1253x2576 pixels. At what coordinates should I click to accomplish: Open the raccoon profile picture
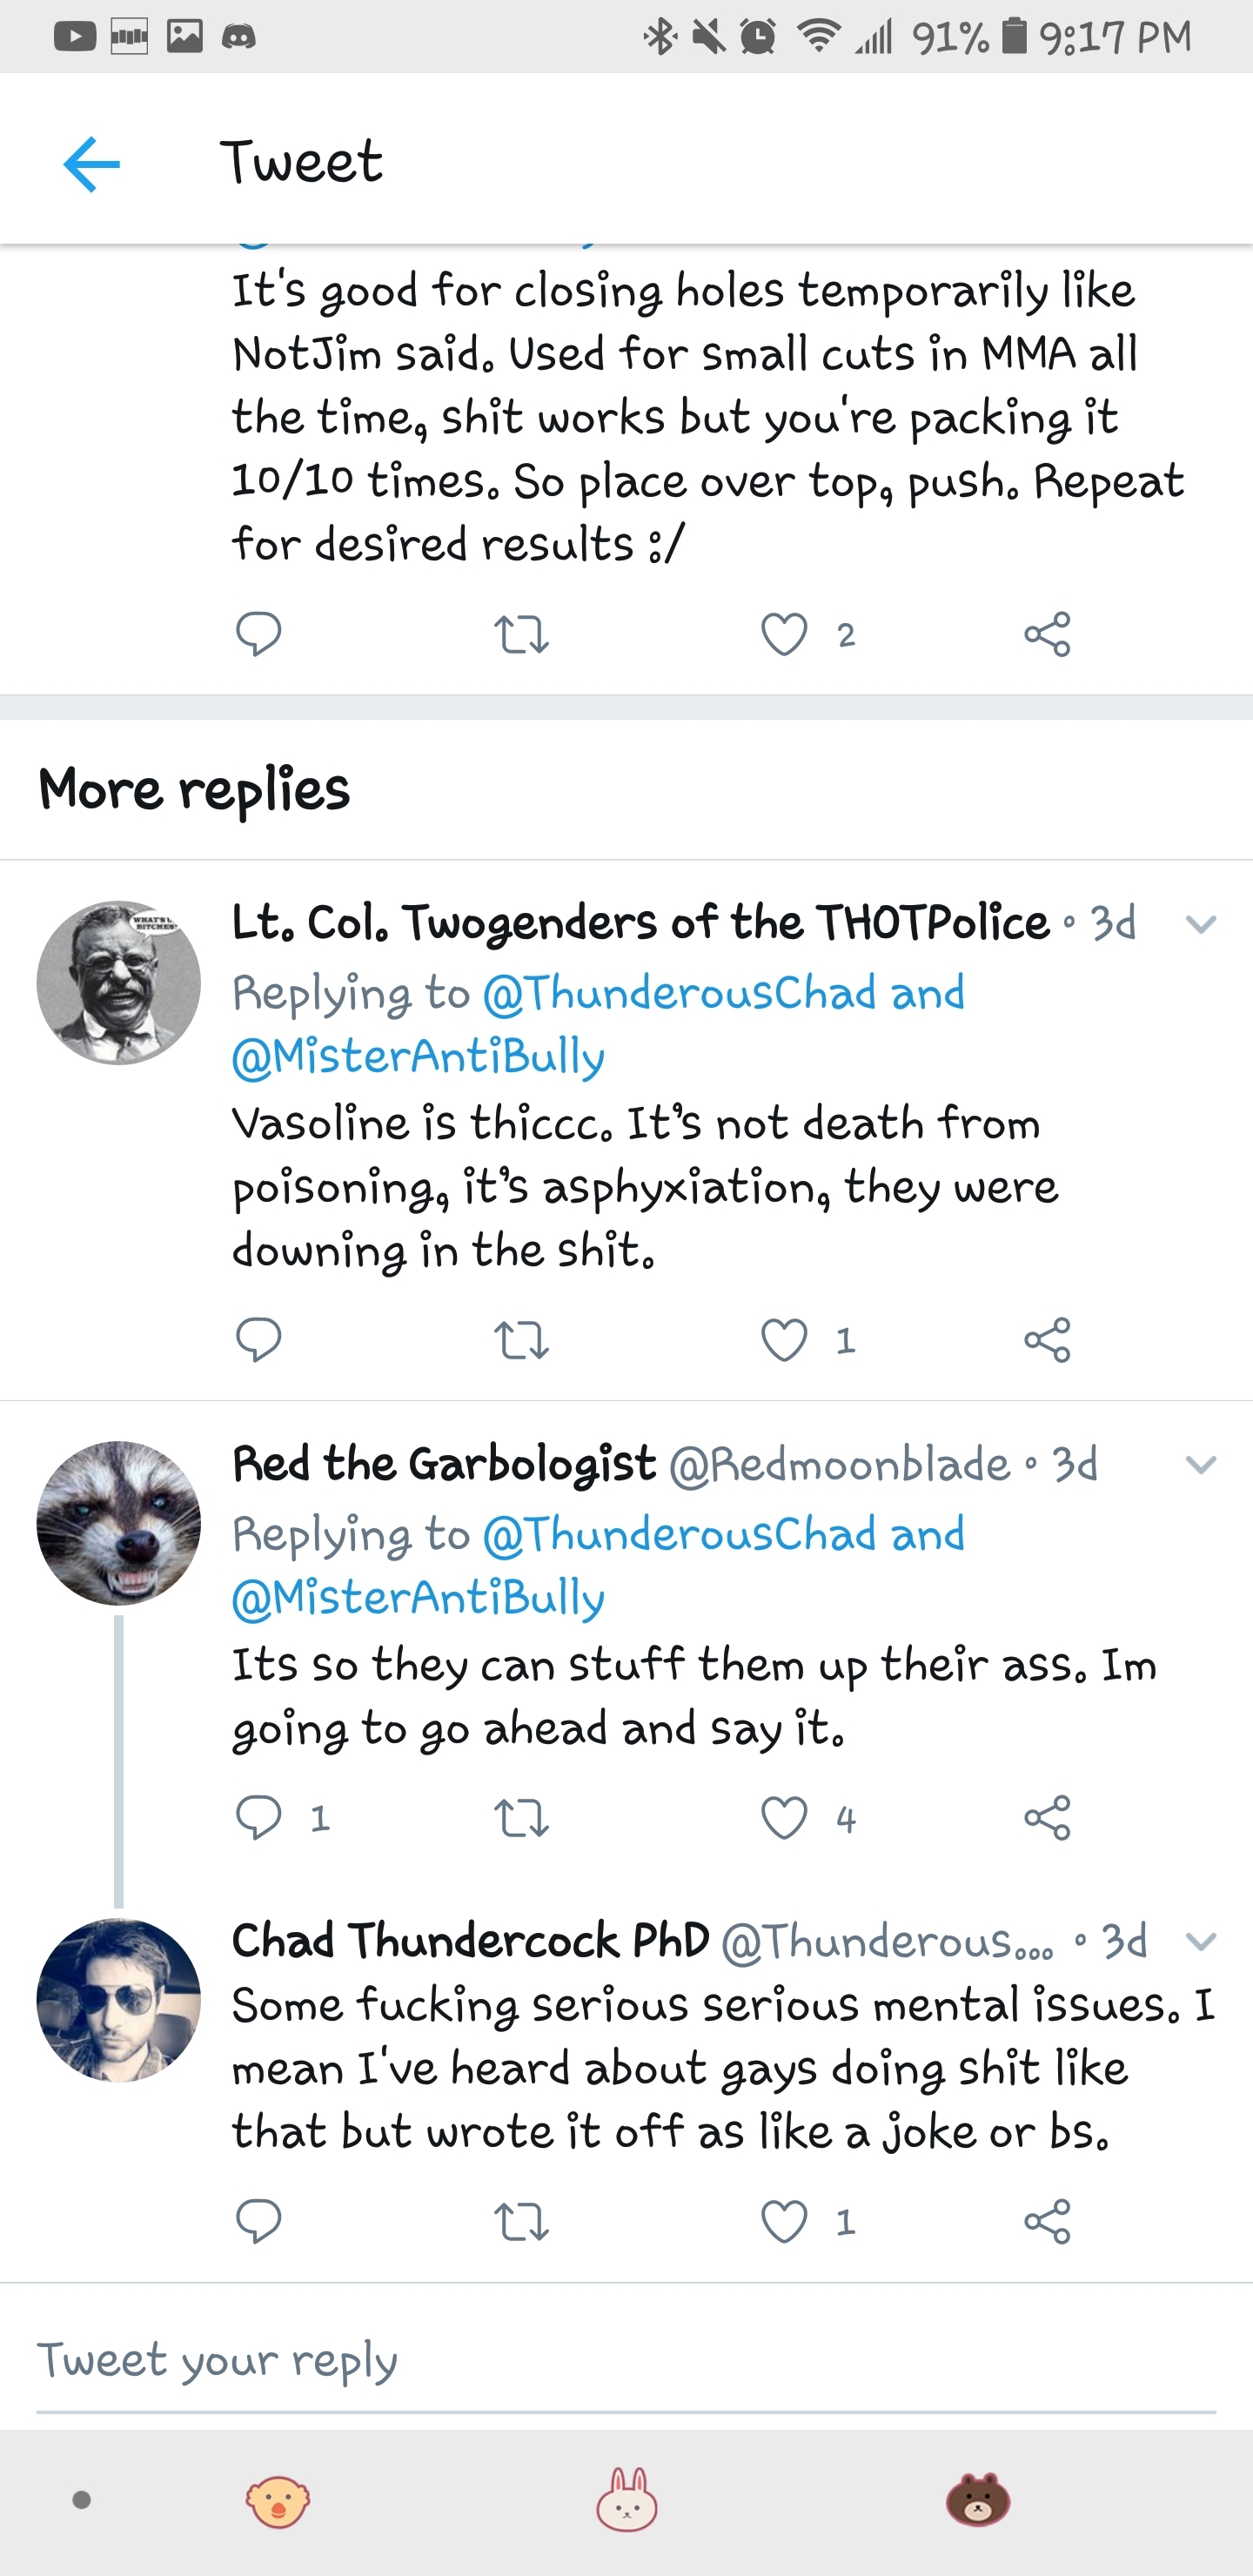pyautogui.click(x=118, y=1523)
